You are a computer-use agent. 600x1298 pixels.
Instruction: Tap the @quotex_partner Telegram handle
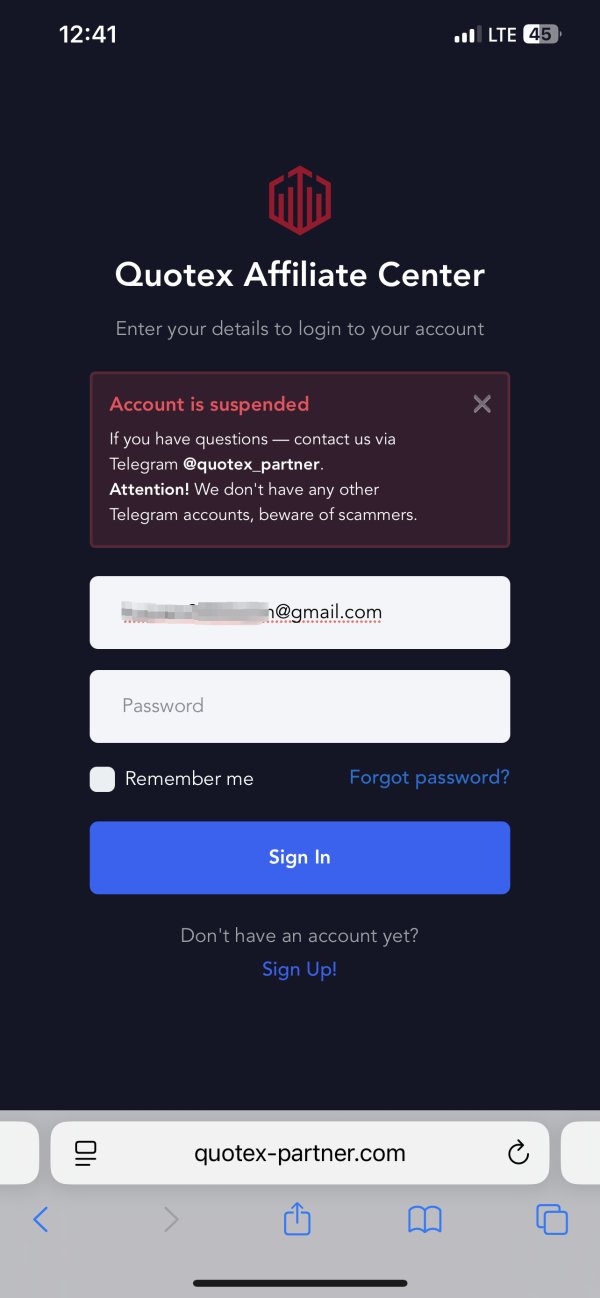click(252, 464)
